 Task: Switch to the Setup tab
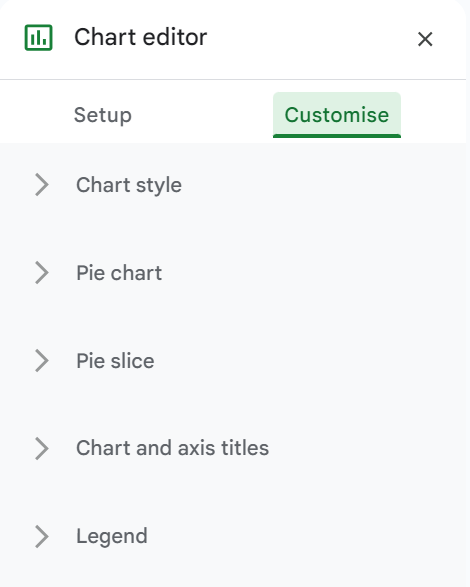[x=103, y=115]
